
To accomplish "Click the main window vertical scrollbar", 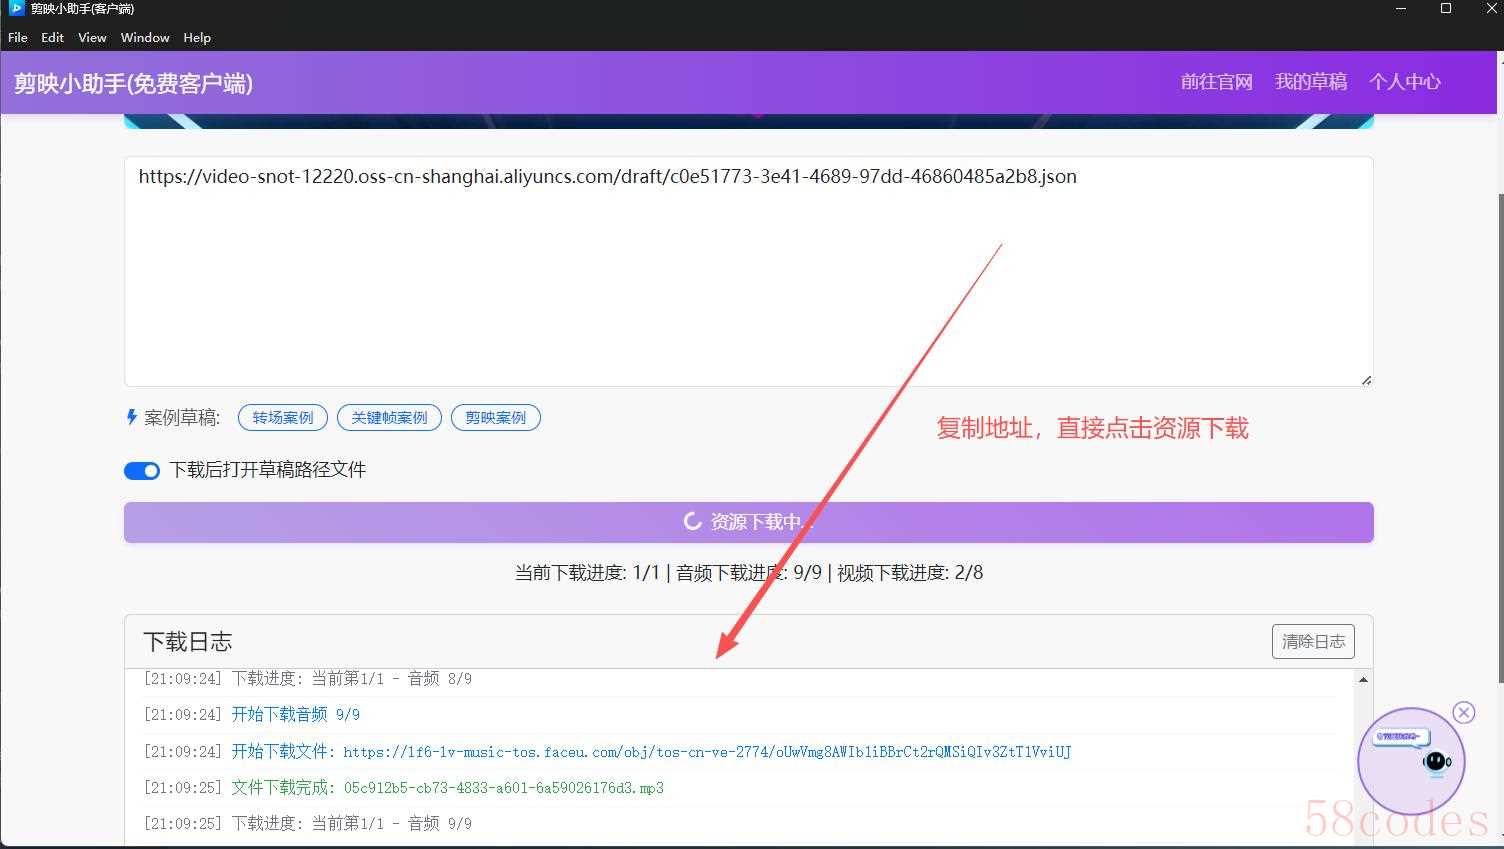I will 1498,400.
